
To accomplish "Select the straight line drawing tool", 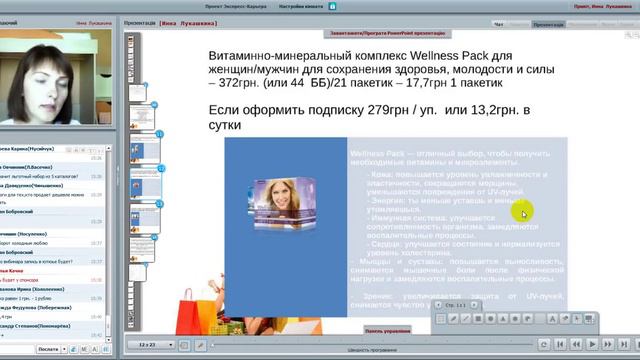I will point(465,319).
